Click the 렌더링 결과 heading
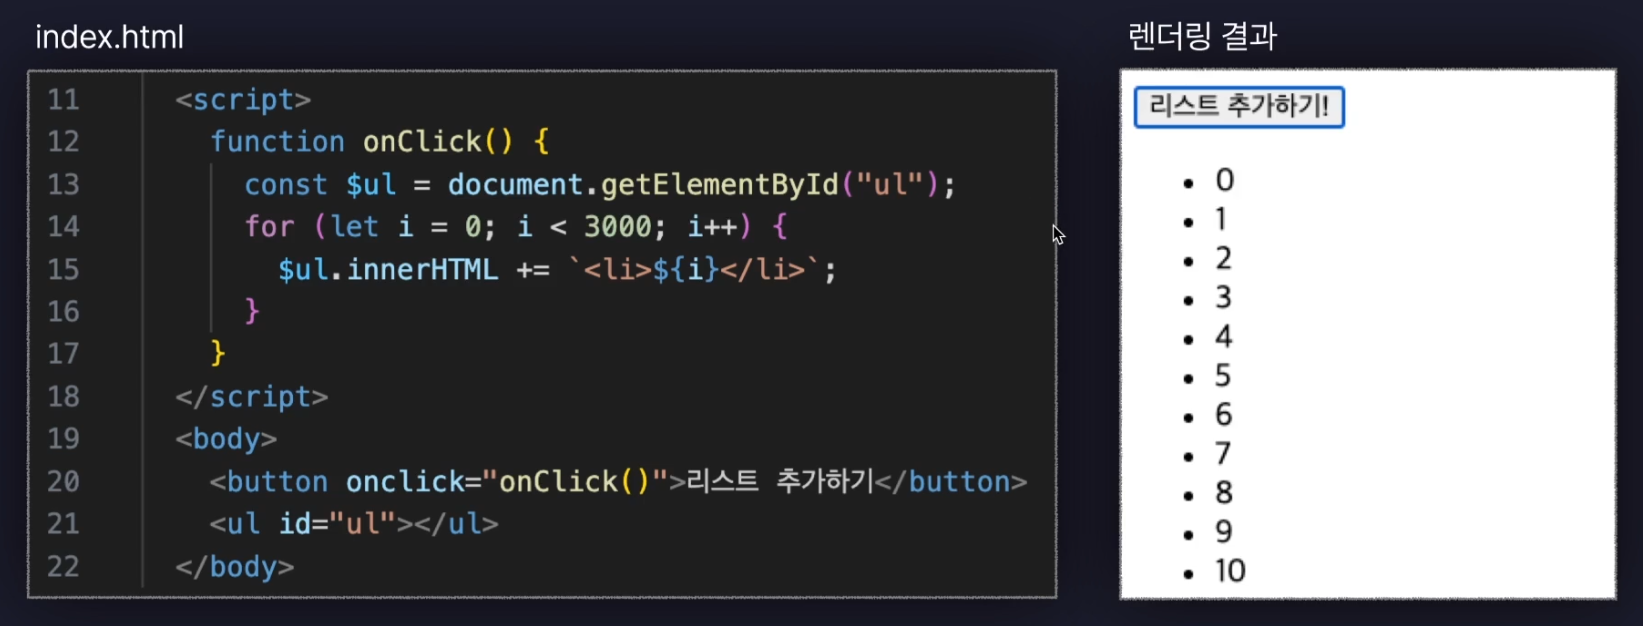Viewport: 1643px width, 626px height. [x=1202, y=37]
